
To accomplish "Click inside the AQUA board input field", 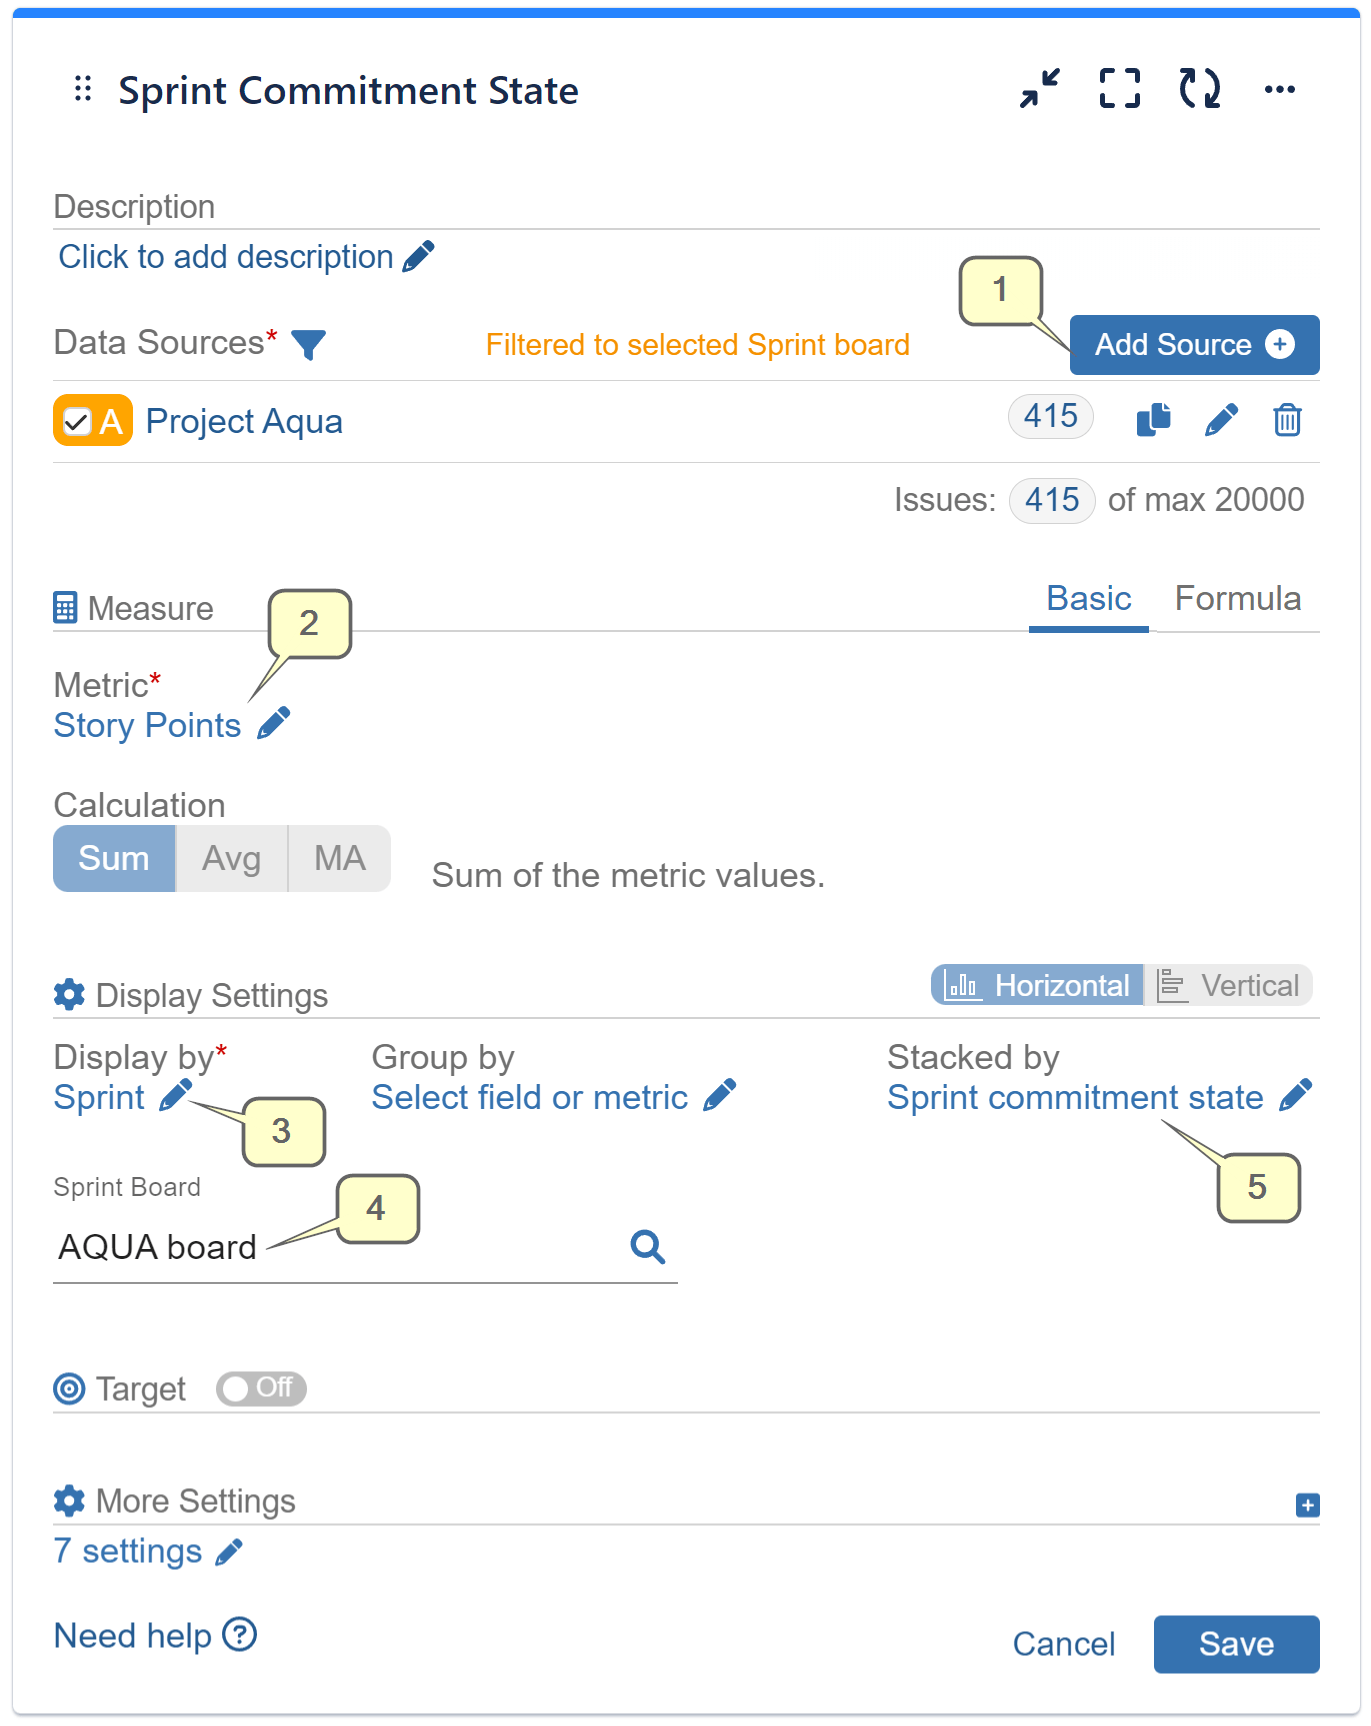I will pos(300,1246).
